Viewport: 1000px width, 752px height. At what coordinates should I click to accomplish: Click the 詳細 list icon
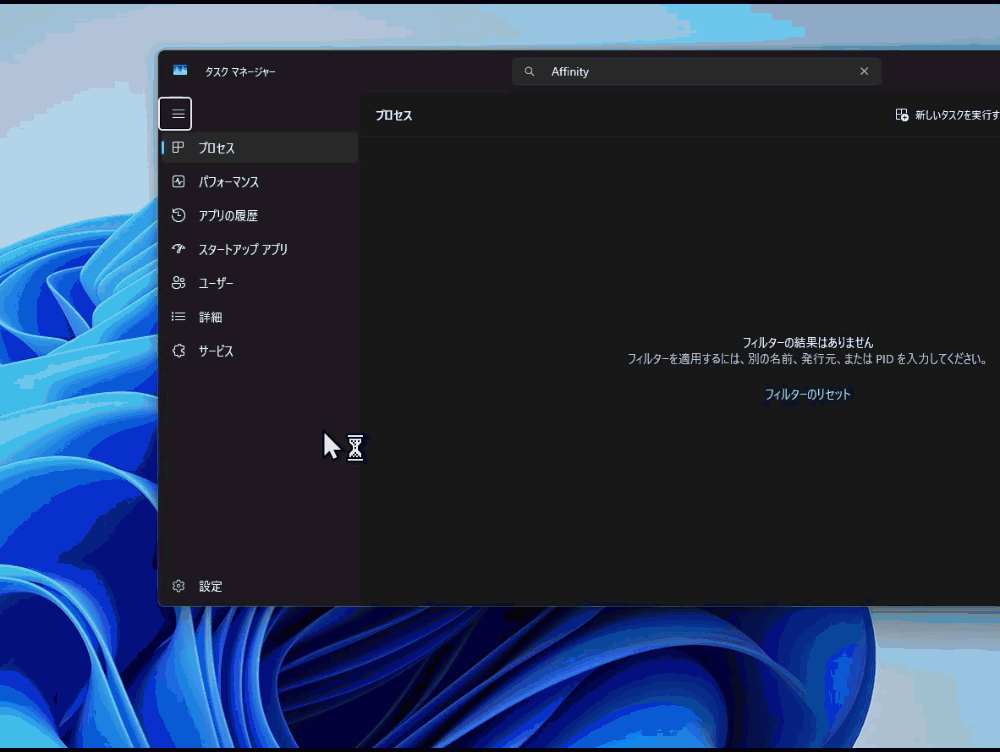tap(178, 317)
